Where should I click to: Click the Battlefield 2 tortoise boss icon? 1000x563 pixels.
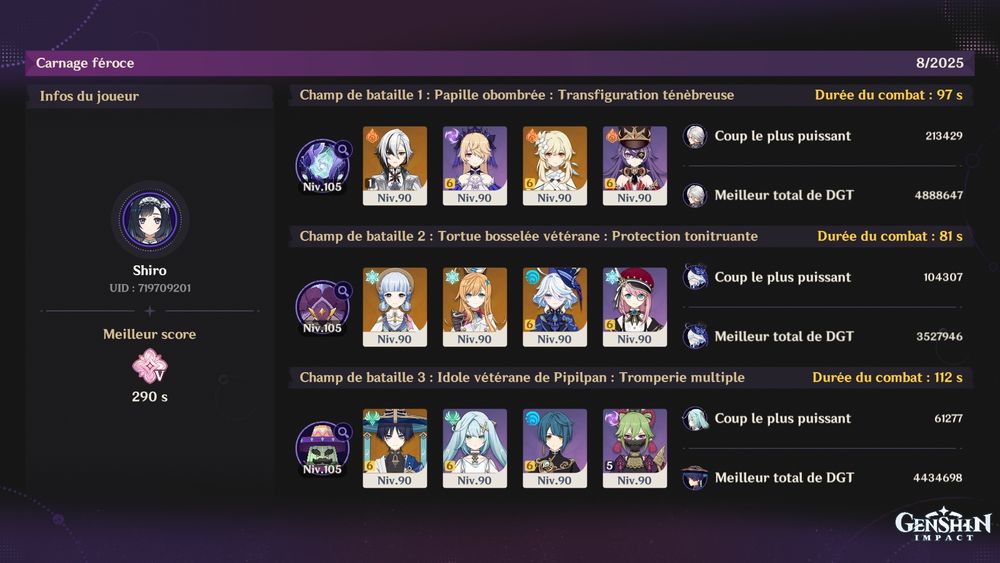coord(323,307)
